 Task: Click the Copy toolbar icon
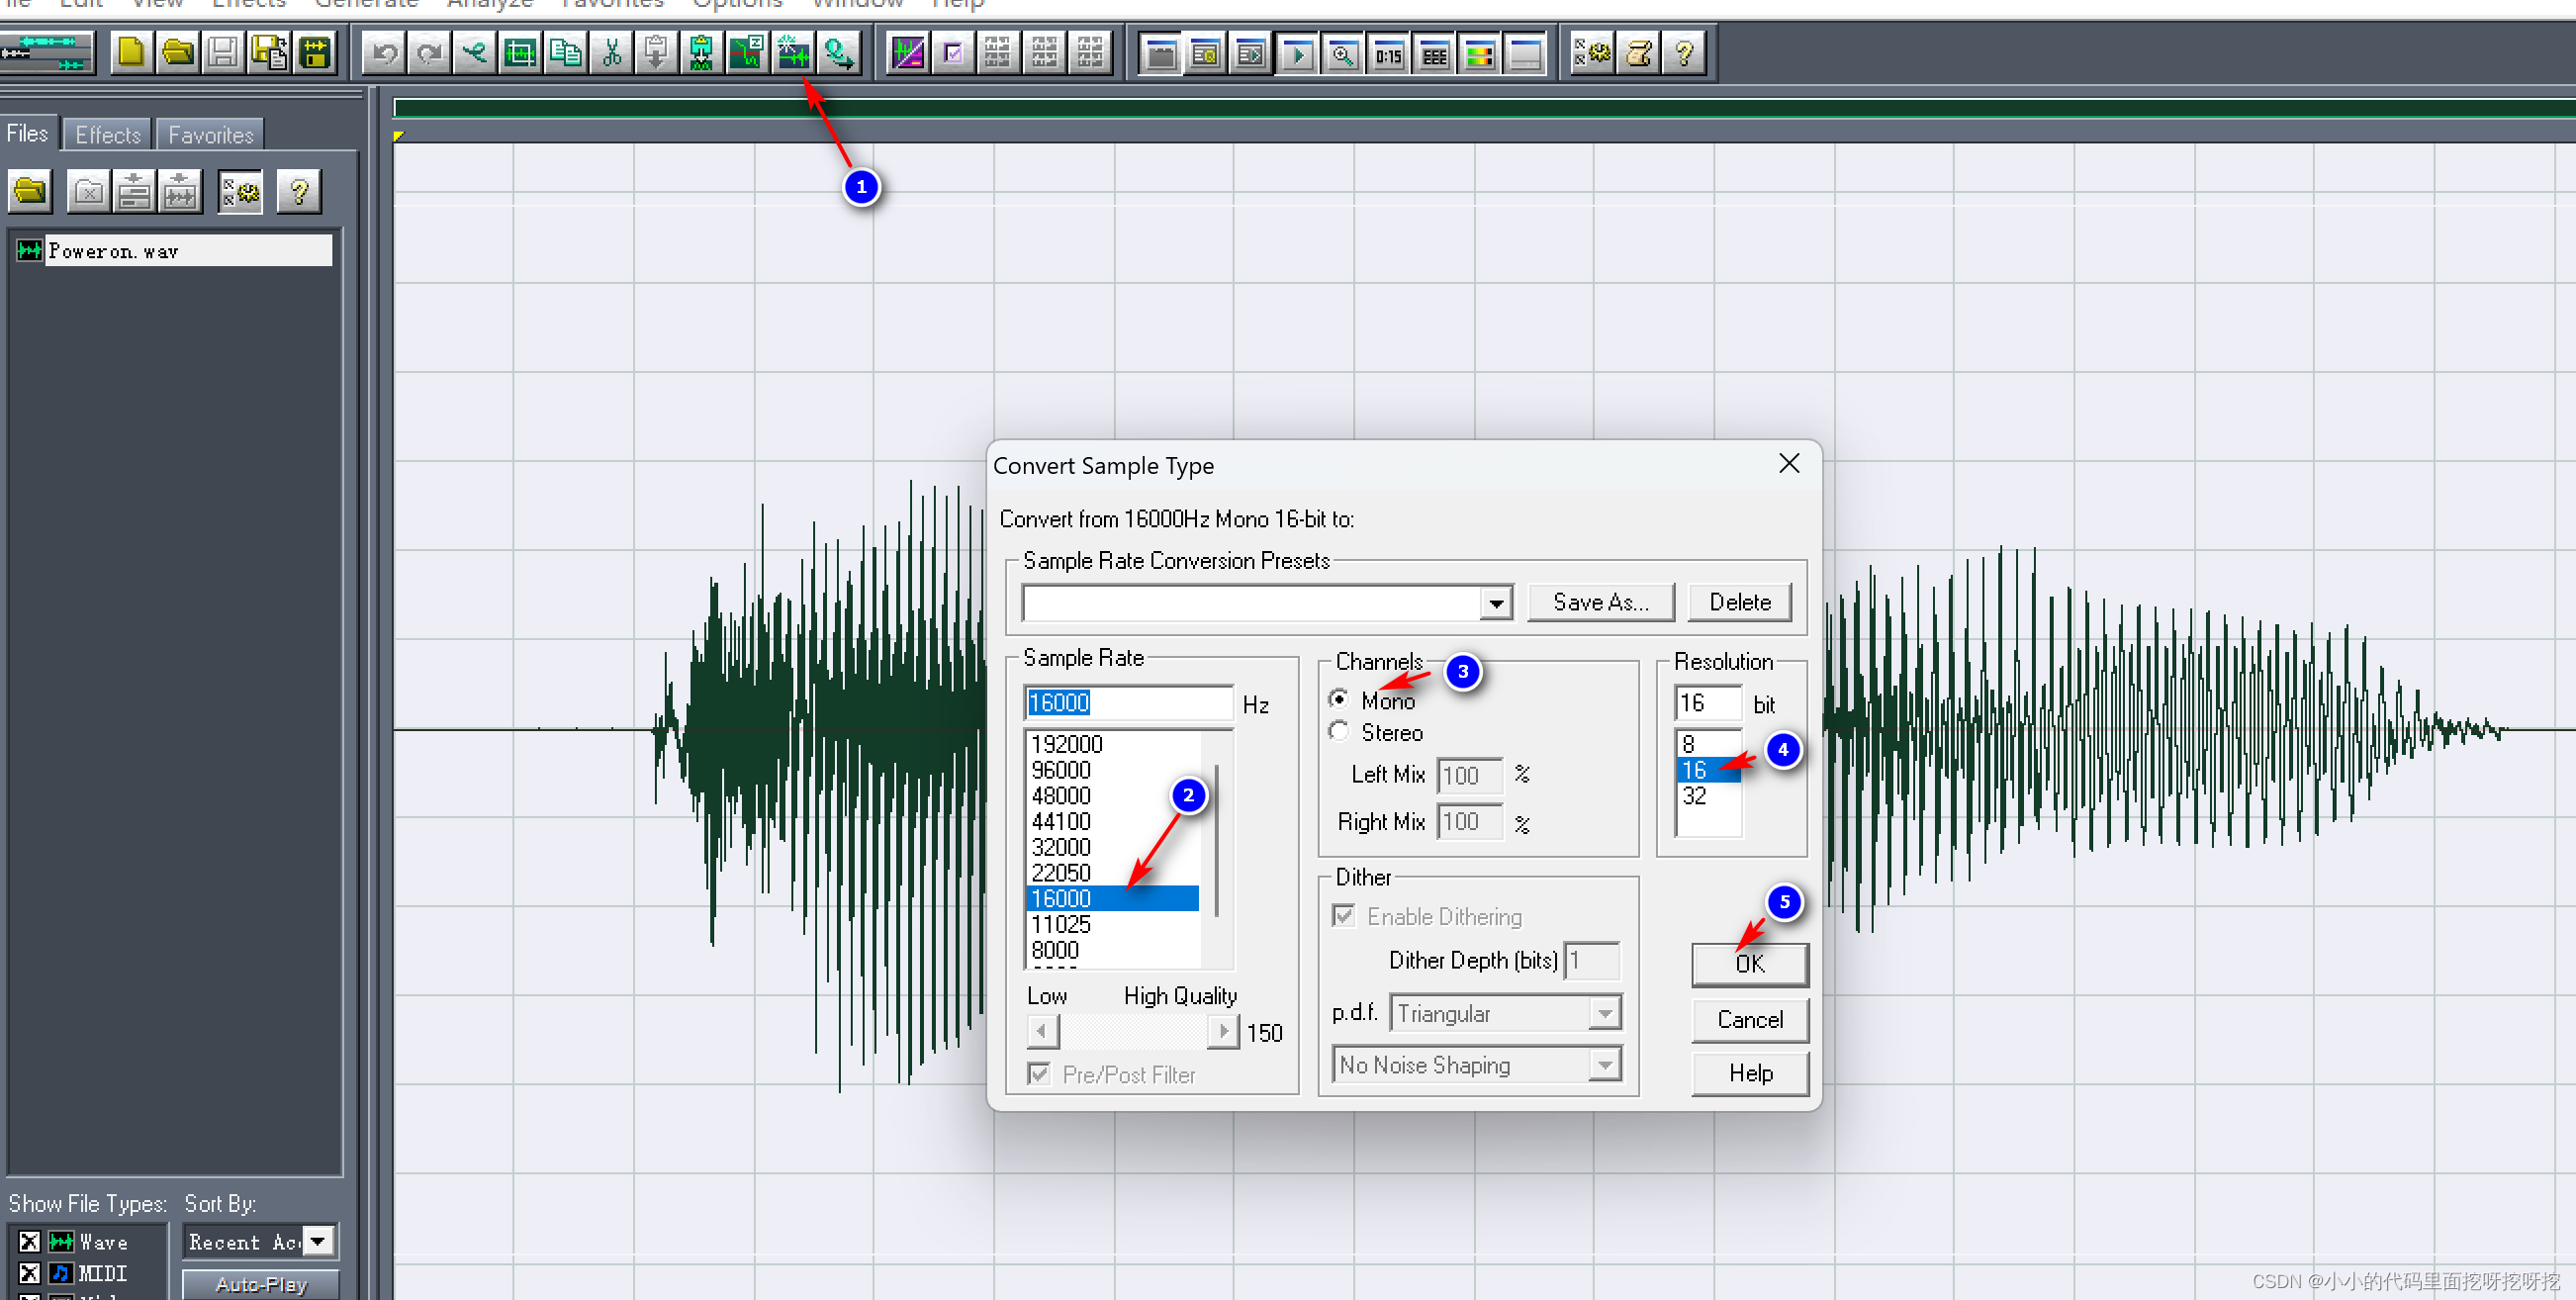566,53
